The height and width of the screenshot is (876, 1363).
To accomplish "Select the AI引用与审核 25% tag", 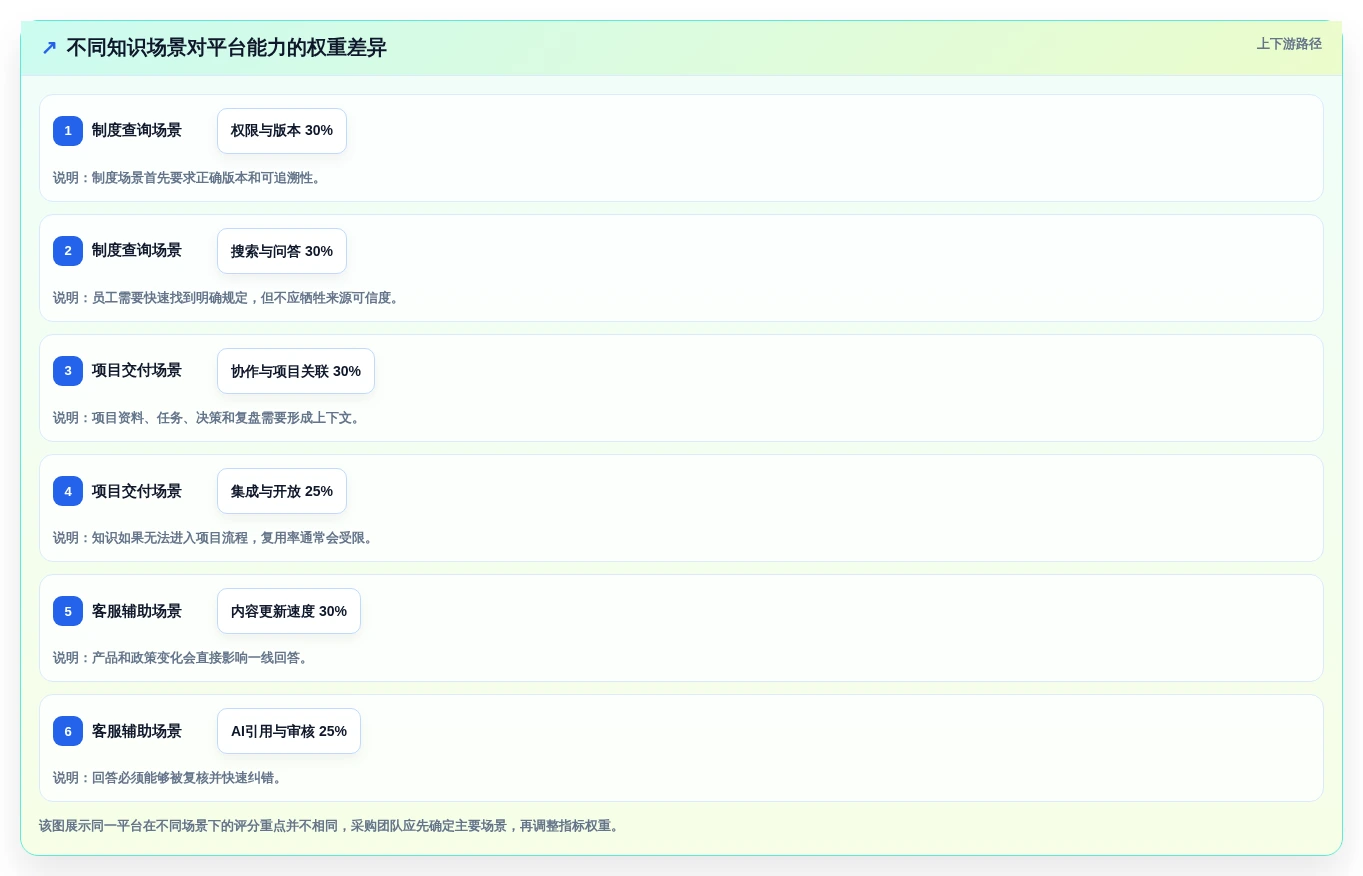I will coord(289,731).
